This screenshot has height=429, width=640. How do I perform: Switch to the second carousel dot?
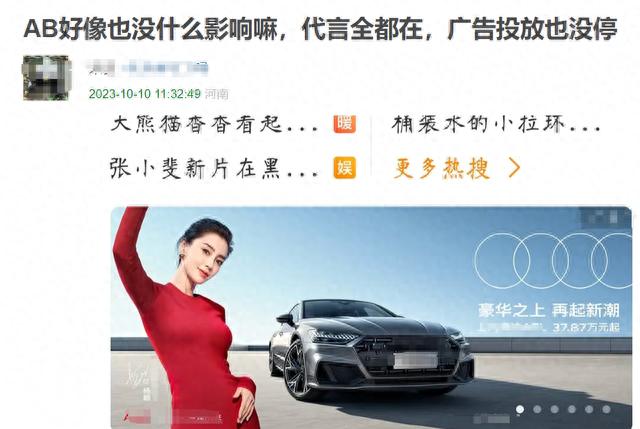point(537,409)
